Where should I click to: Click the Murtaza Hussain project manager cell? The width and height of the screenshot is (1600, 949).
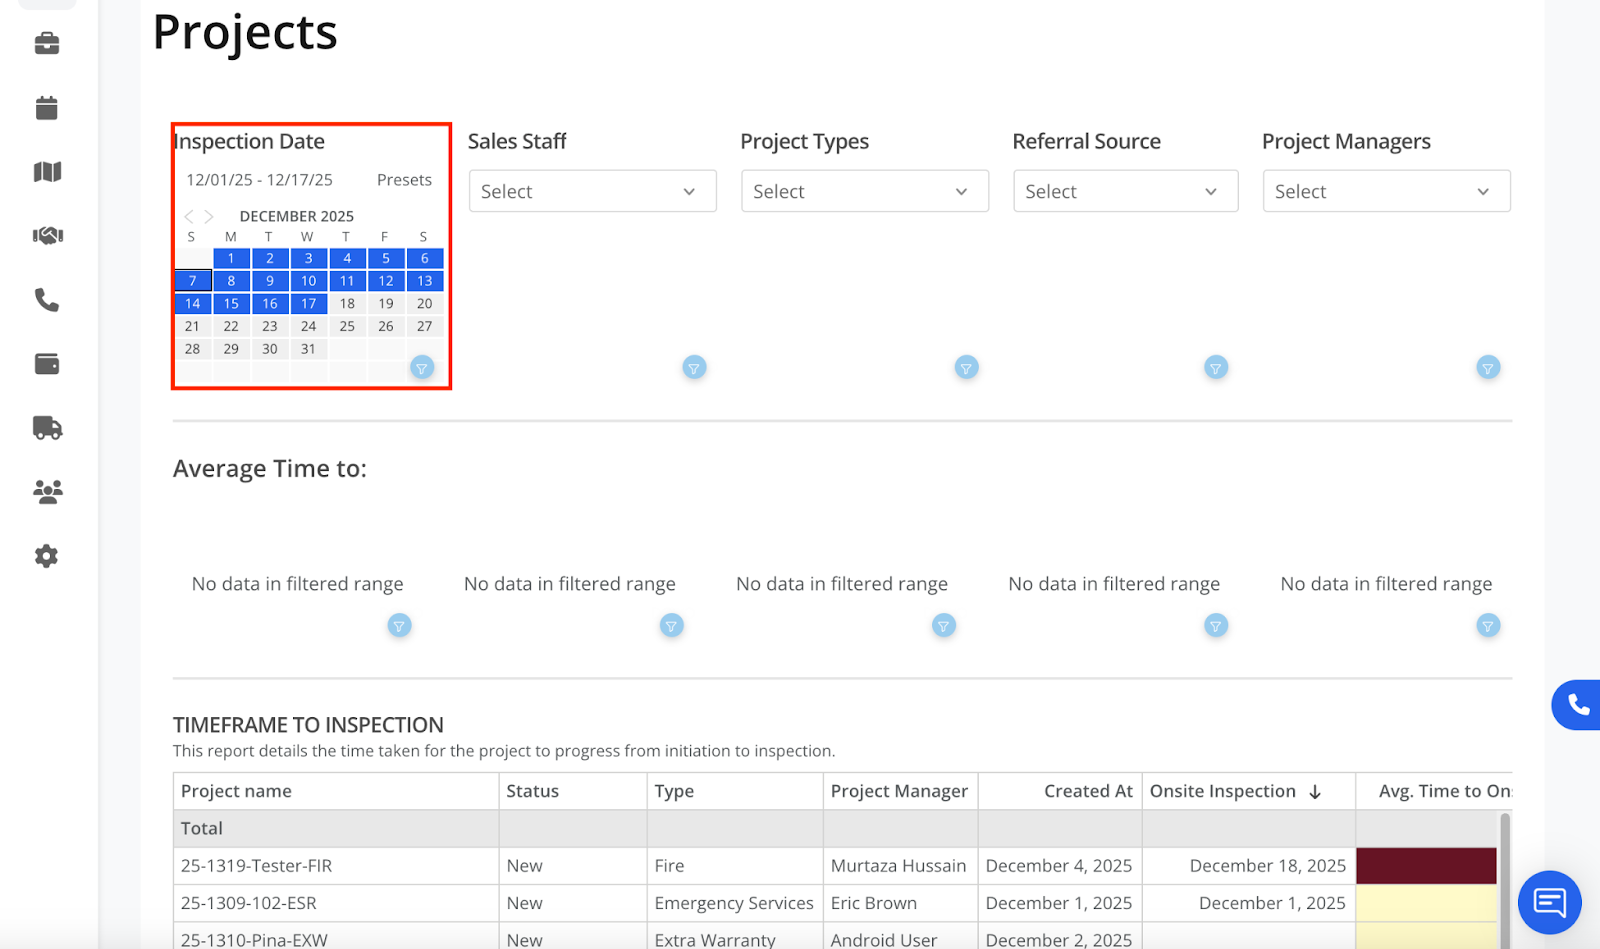[x=899, y=866]
